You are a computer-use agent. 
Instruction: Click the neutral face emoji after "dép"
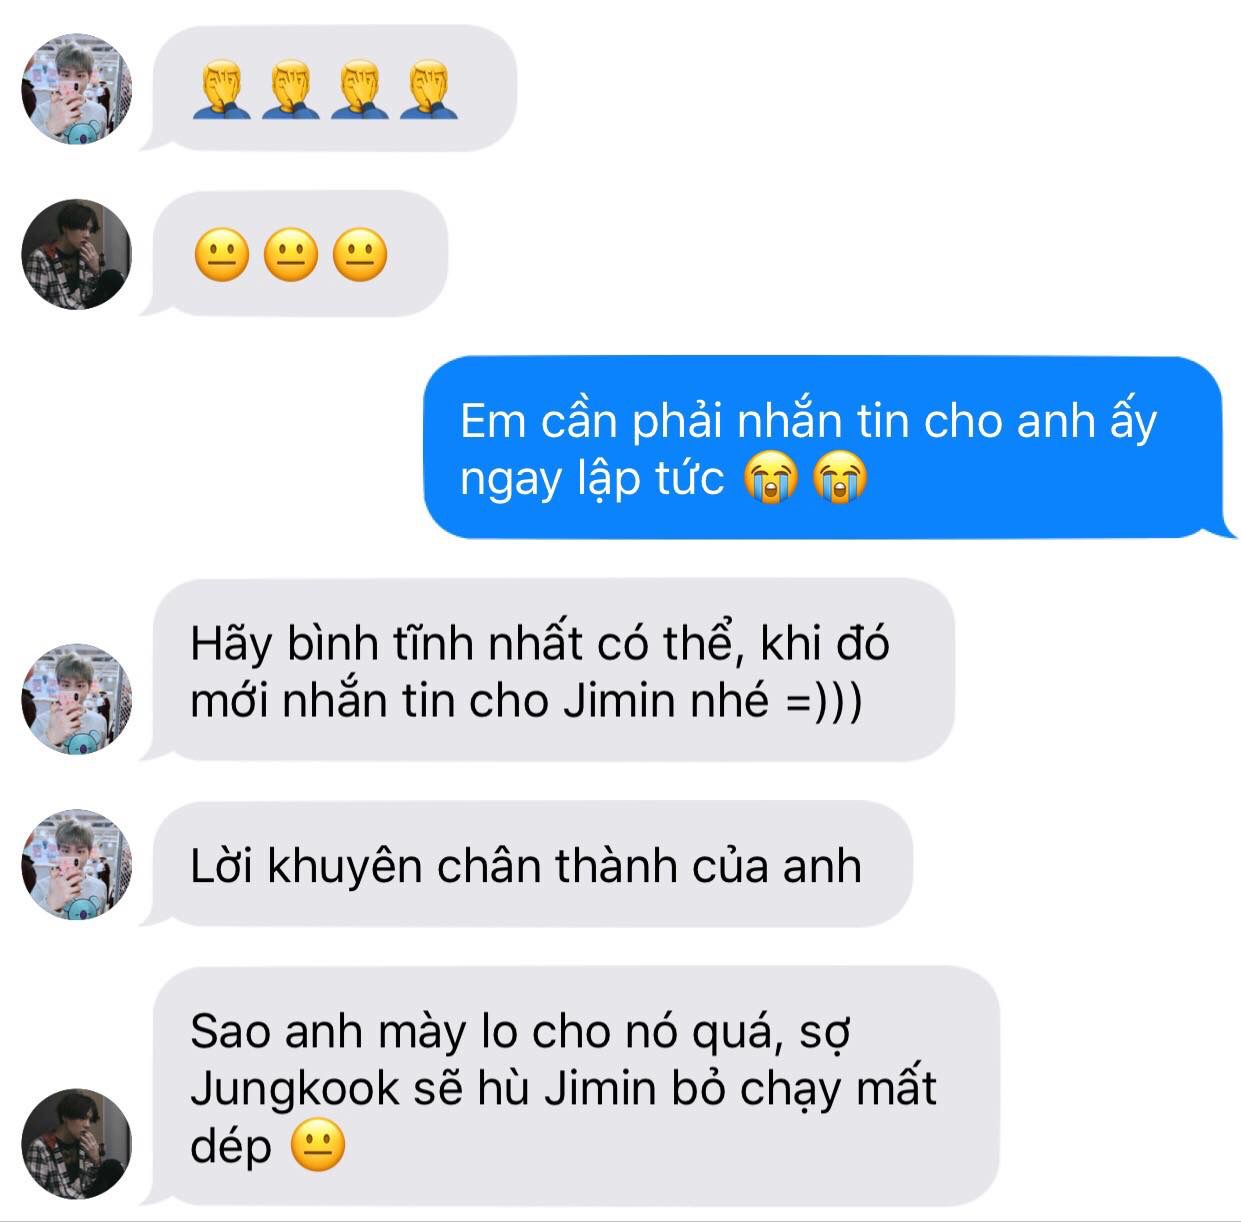point(318,1145)
